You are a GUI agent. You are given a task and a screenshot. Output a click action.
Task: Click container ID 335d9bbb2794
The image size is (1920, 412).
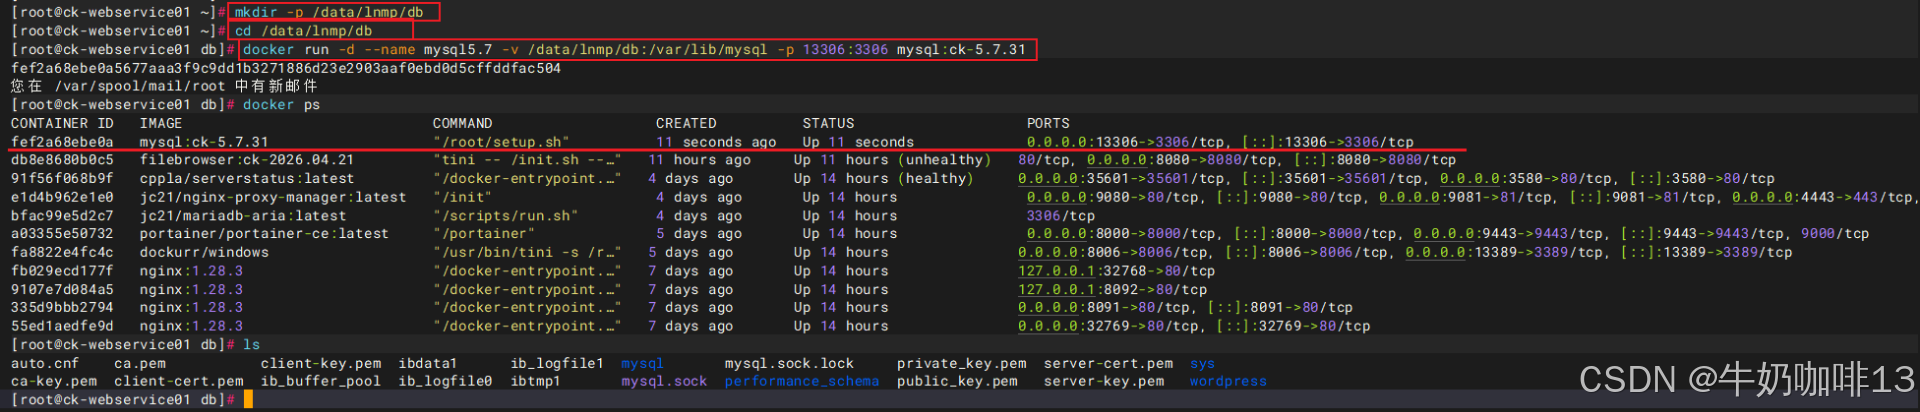pyautogui.click(x=62, y=307)
